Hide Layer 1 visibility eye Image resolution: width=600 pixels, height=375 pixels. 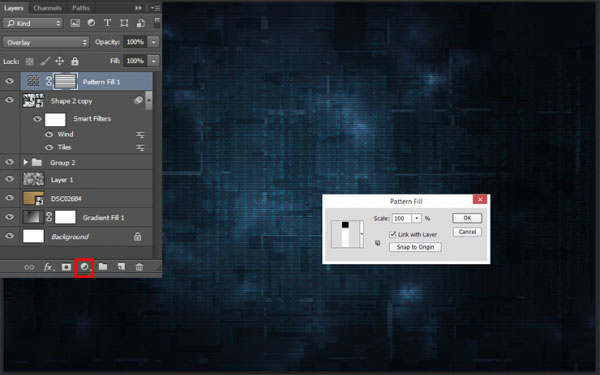(10, 179)
